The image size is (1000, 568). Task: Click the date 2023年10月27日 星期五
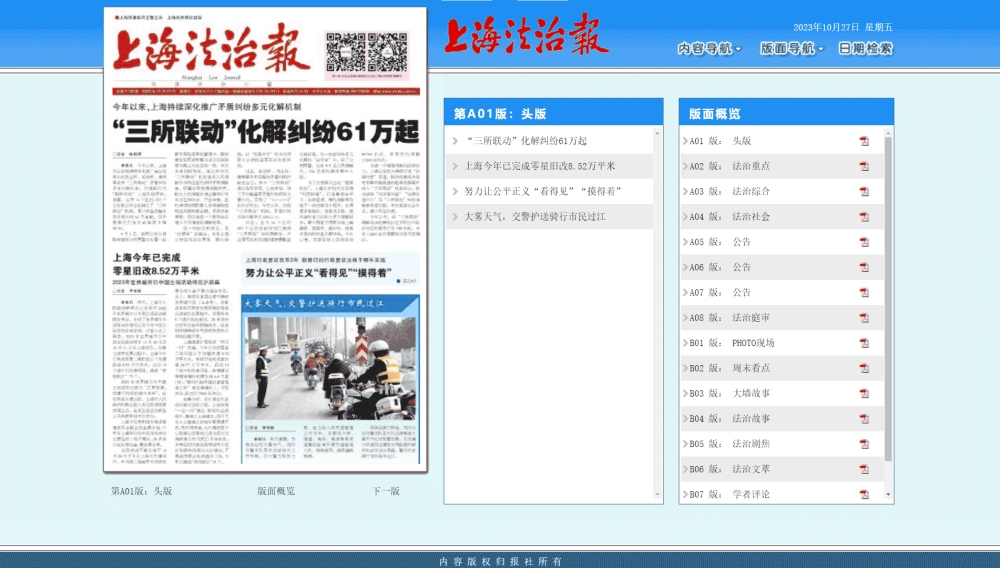point(842,27)
